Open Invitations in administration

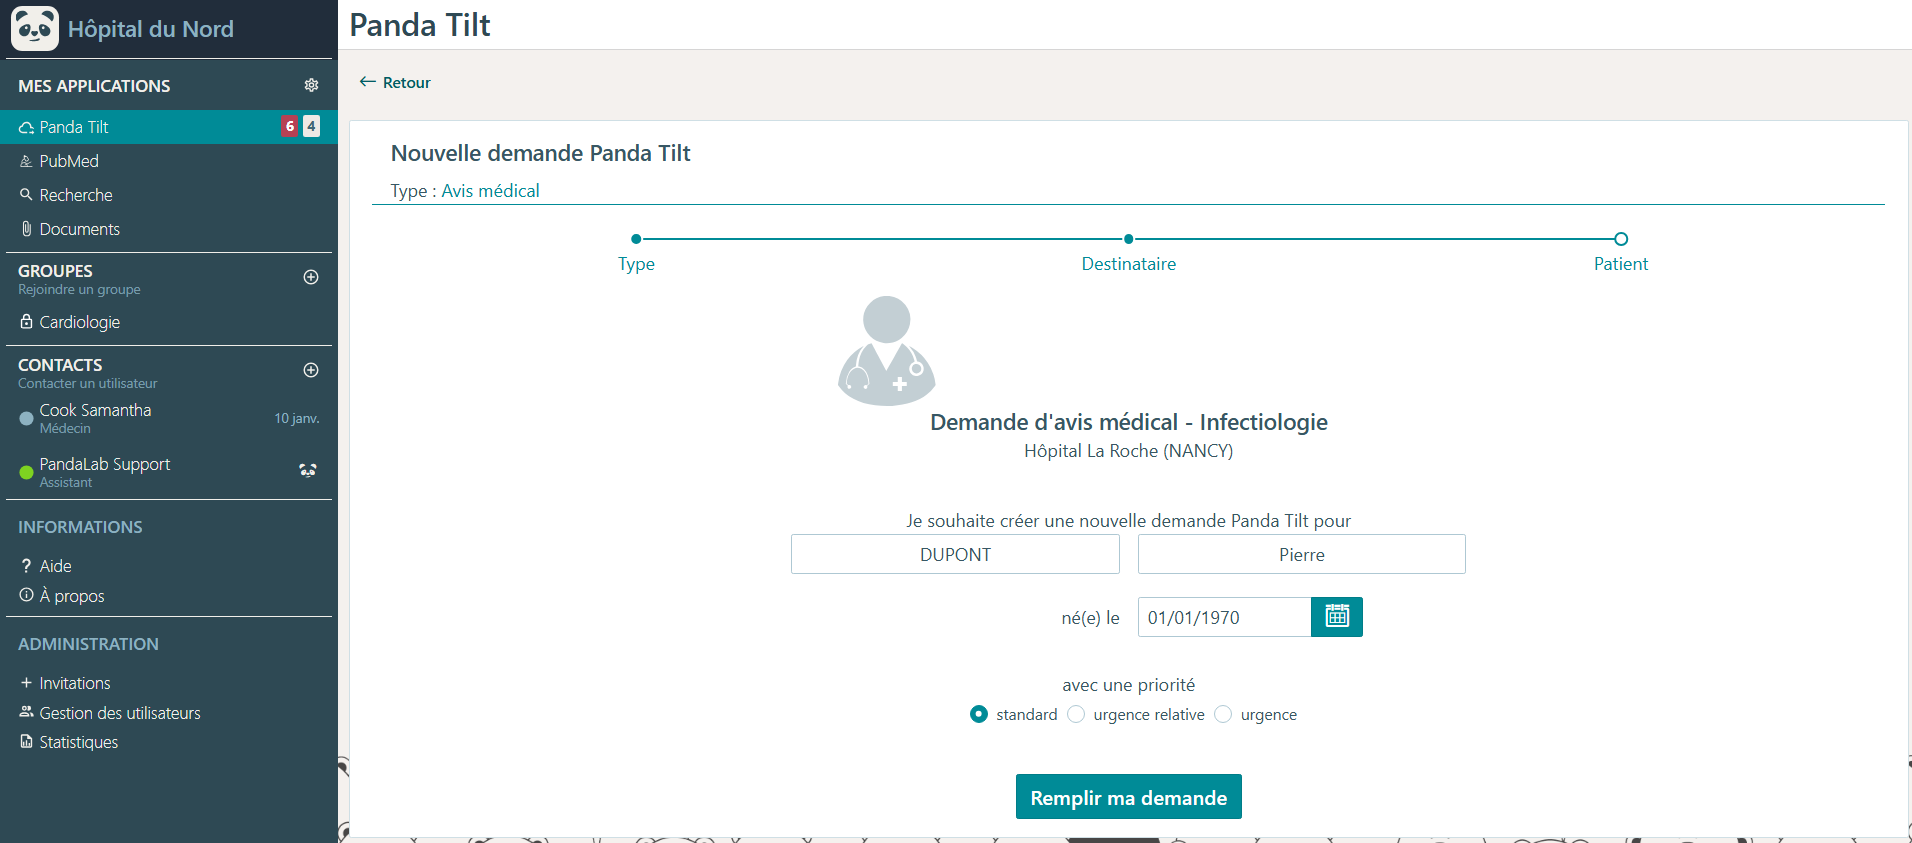click(x=65, y=683)
